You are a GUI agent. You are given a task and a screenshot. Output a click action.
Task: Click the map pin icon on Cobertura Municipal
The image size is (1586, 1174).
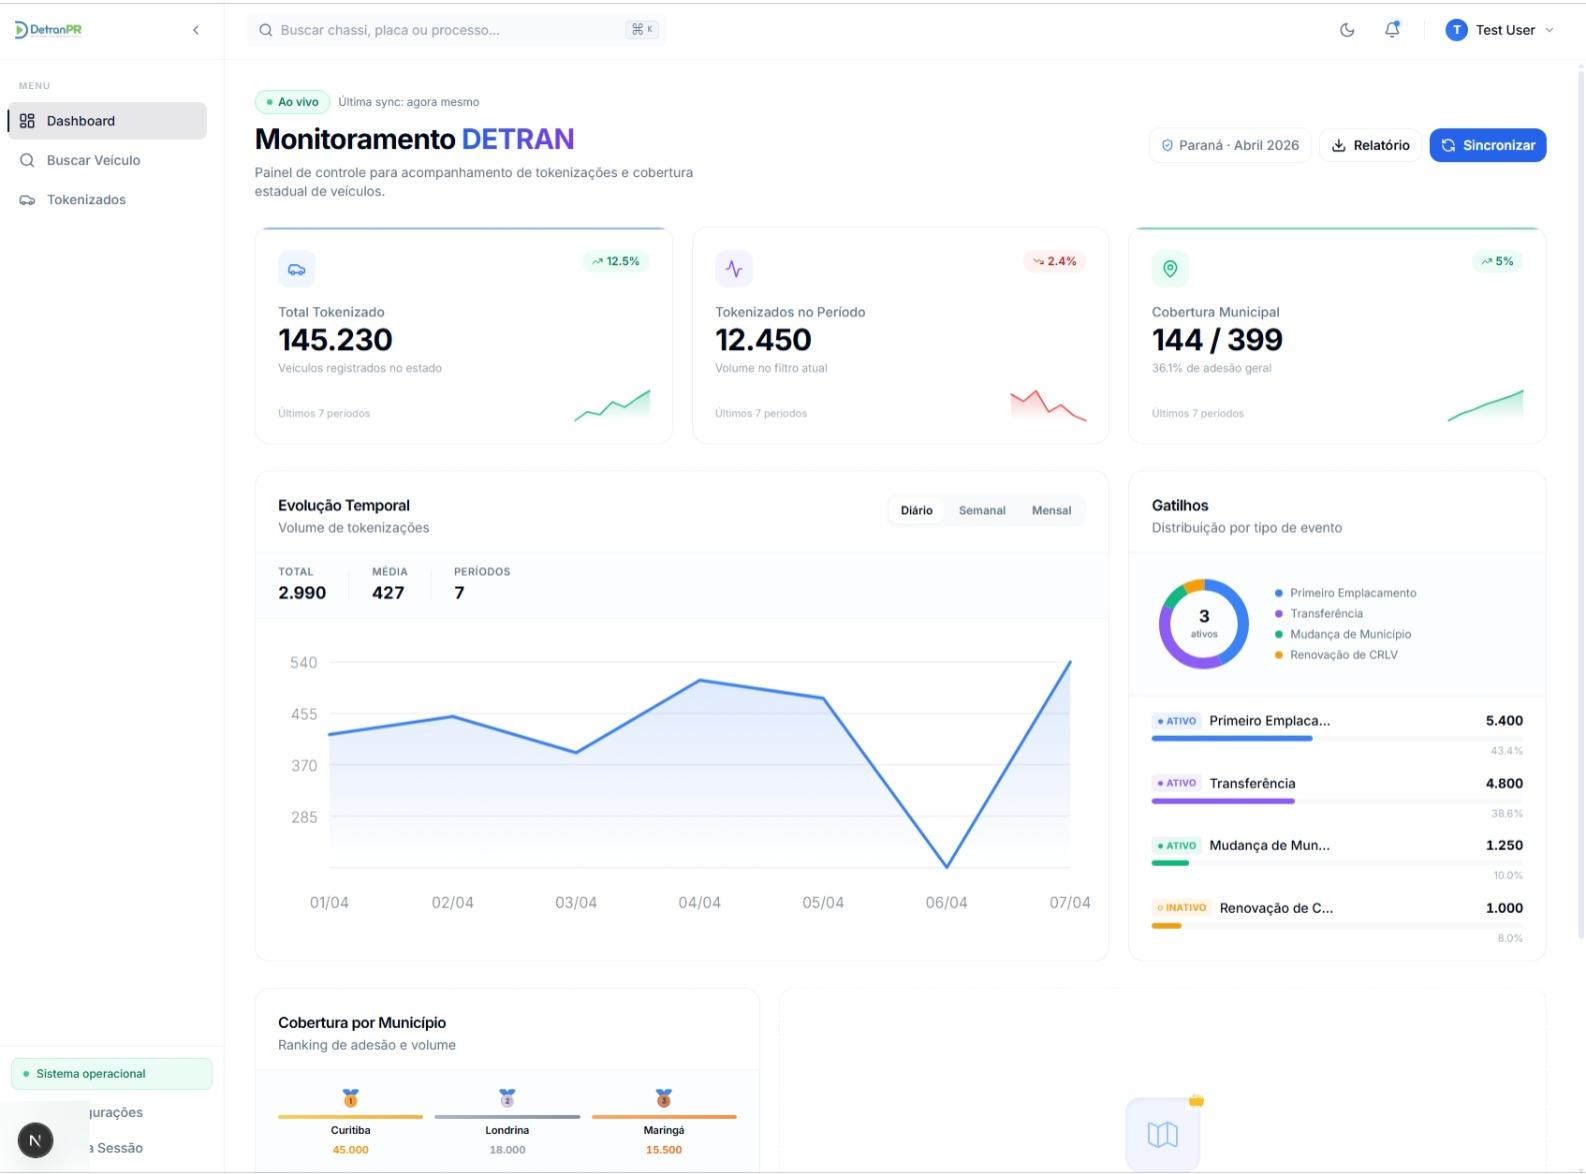[1170, 269]
